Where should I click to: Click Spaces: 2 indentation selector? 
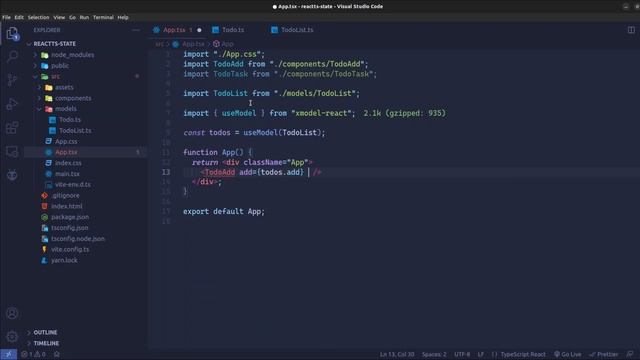tap(434, 354)
